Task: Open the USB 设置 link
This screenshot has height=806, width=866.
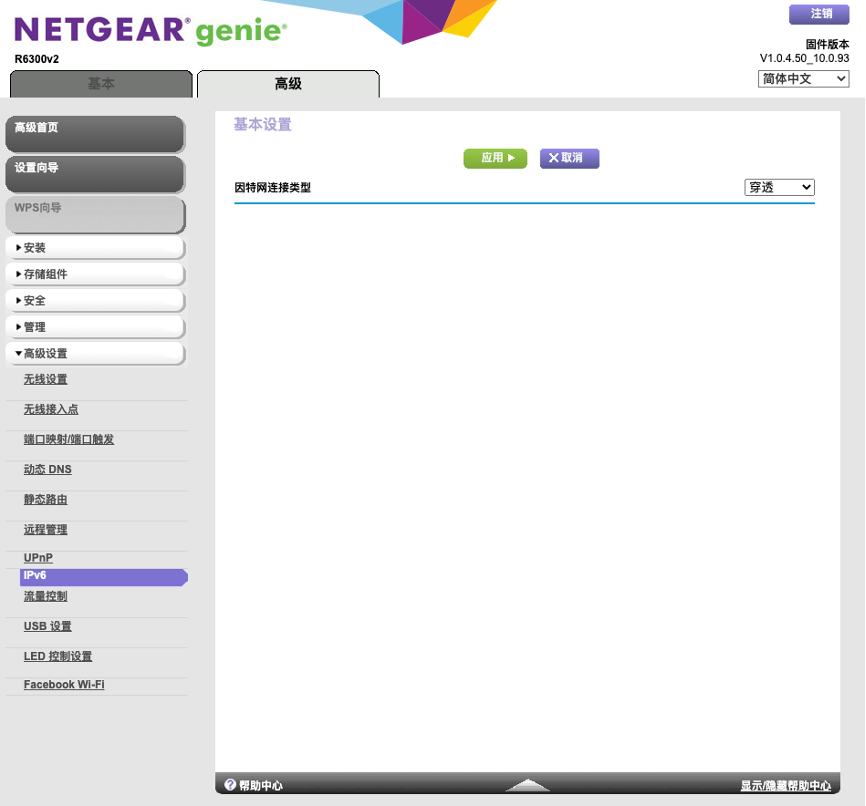Action: coord(47,626)
